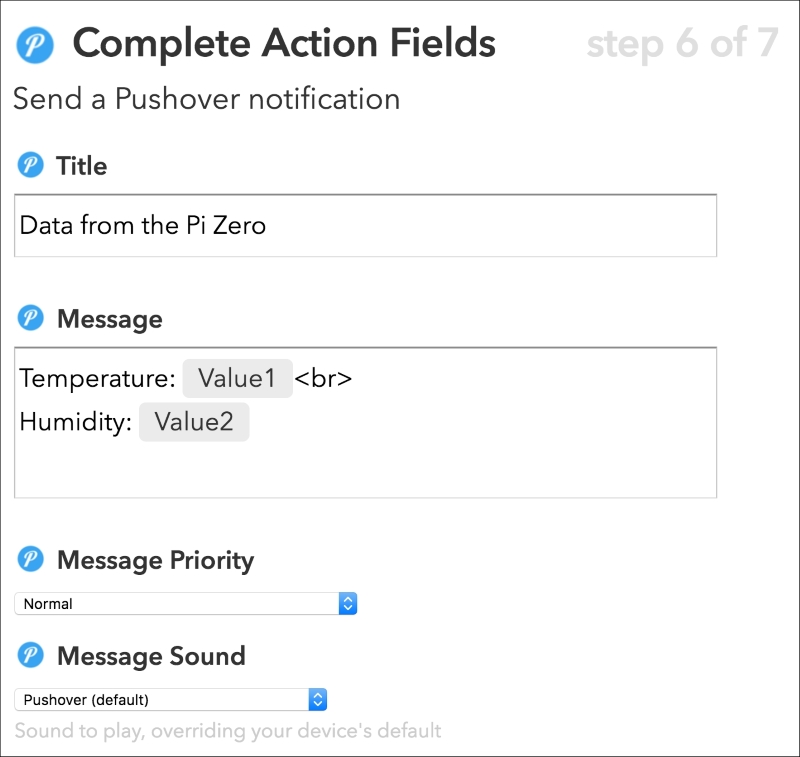Select the Value1 ingredient tag
This screenshot has height=757, width=800.
coord(238,378)
